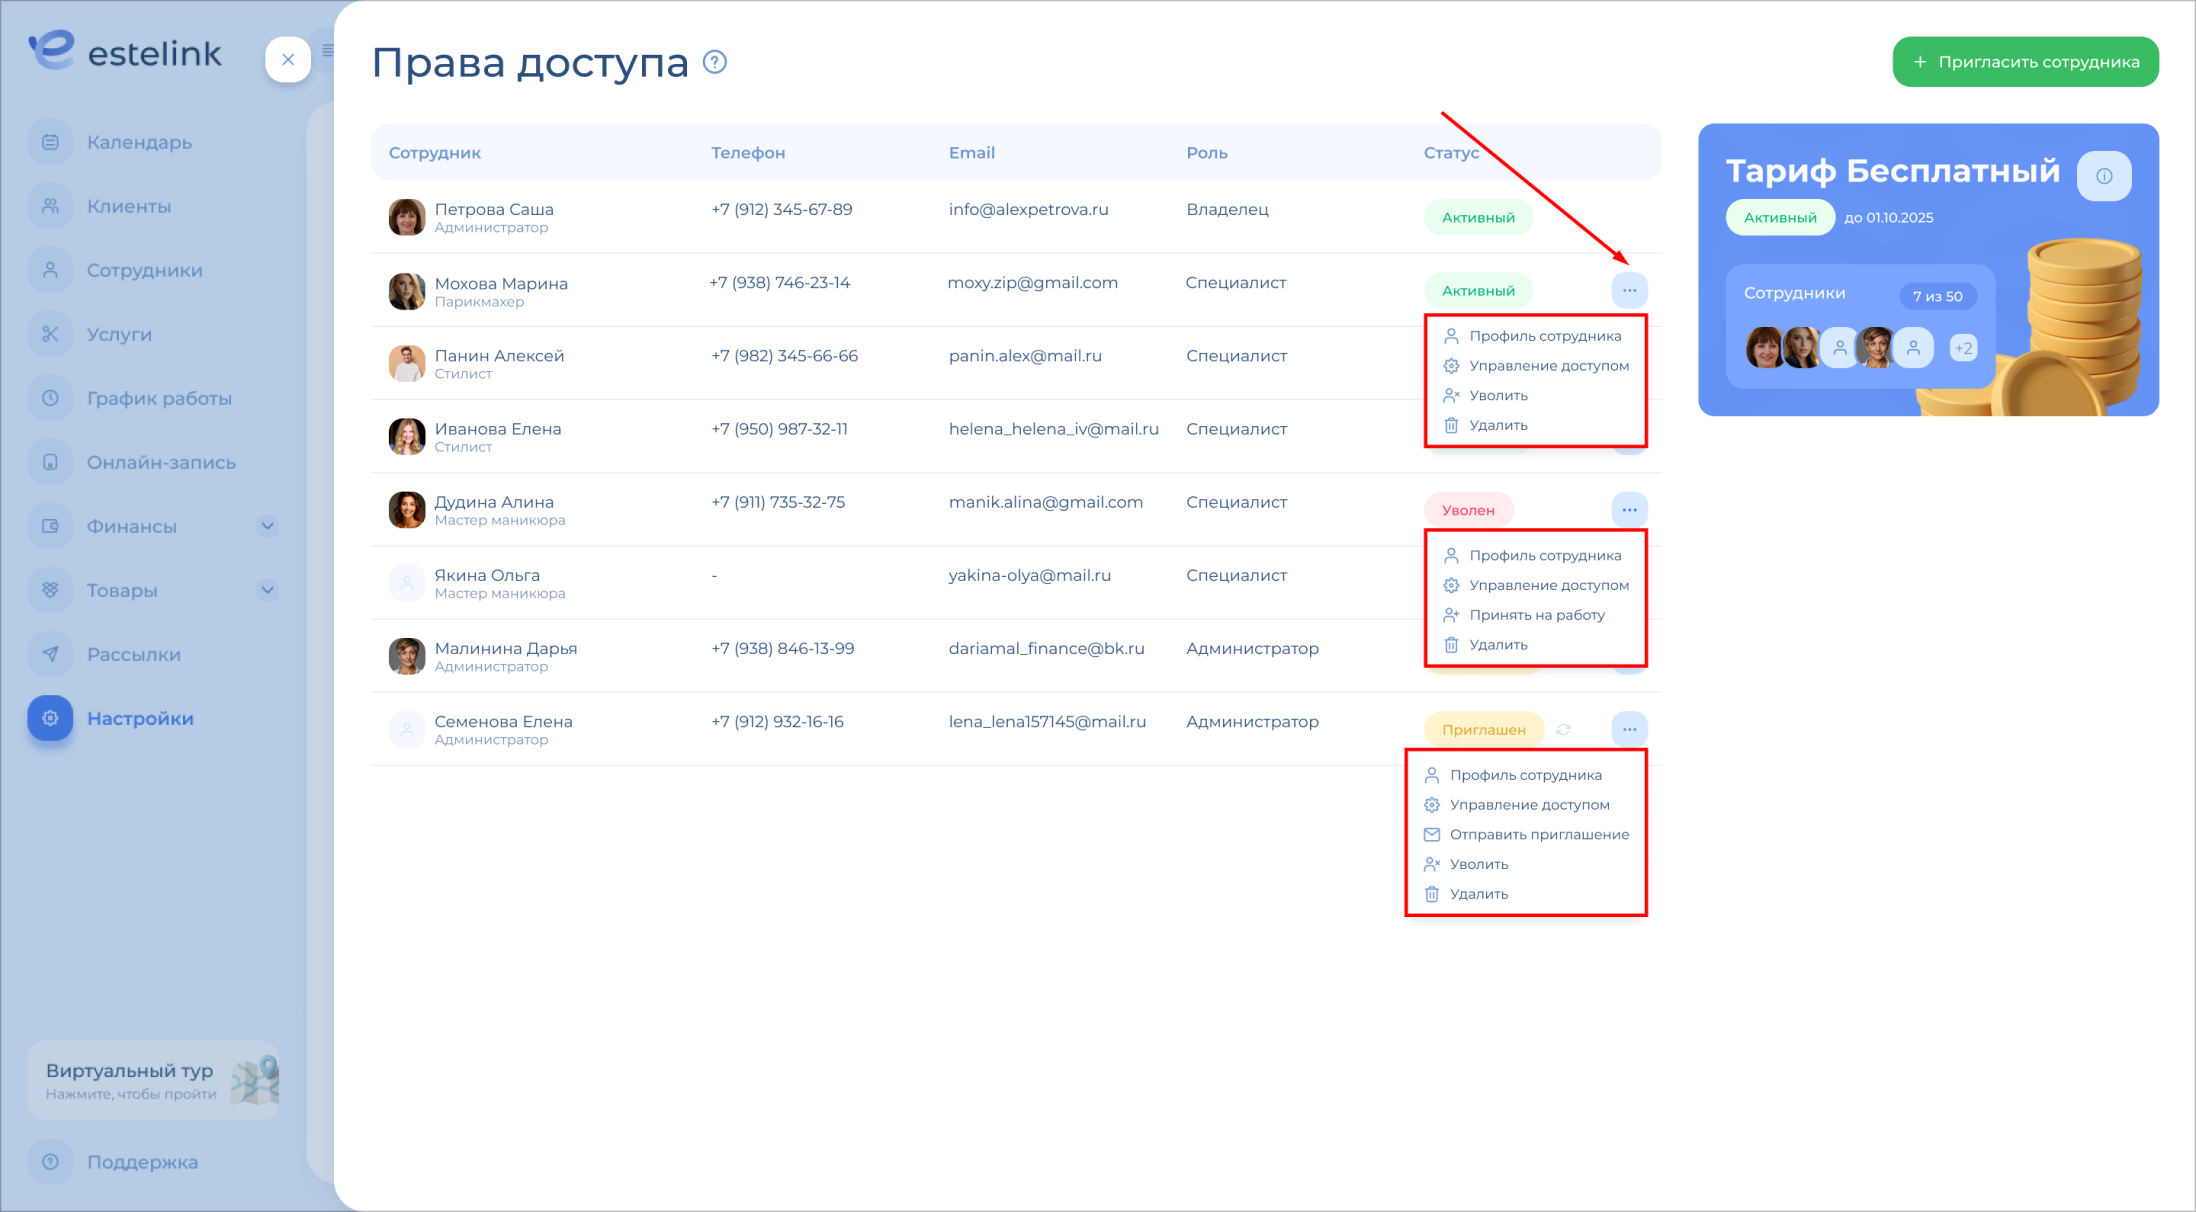Viewport: 2196px width, 1212px height.
Task: Click the Товары sidebar icon
Action: coord(50,590)
